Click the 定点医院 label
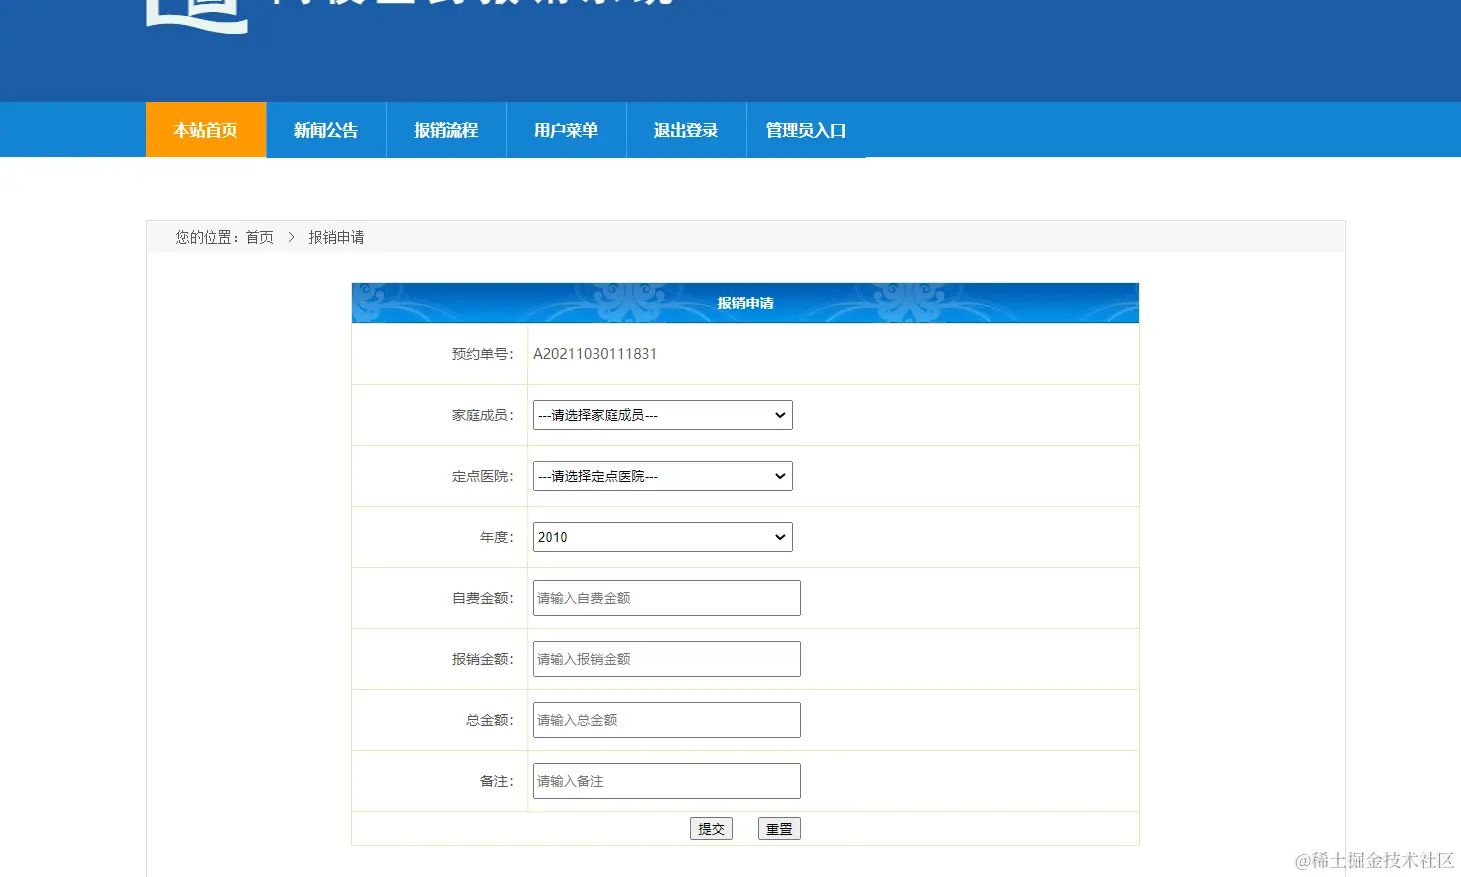The height and width of the screenshot is (877, 1461). [483, 476]
